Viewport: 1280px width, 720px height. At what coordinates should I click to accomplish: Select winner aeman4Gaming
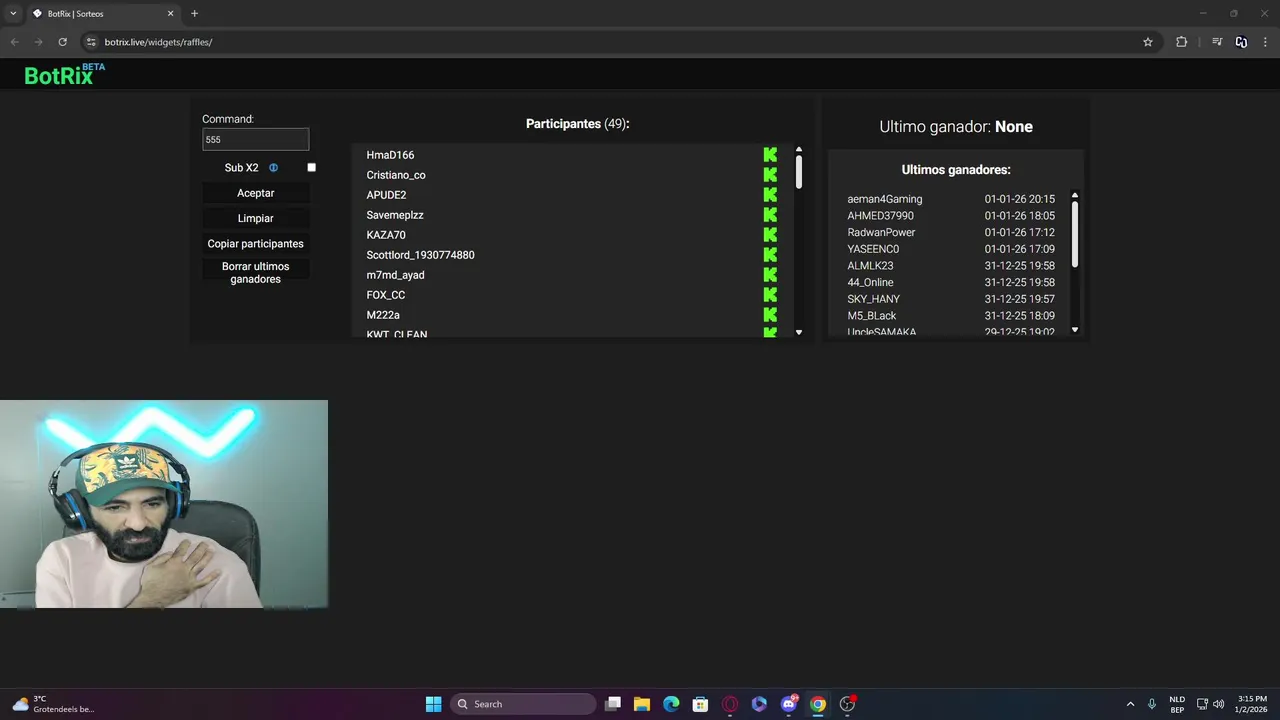click(885, 199)
